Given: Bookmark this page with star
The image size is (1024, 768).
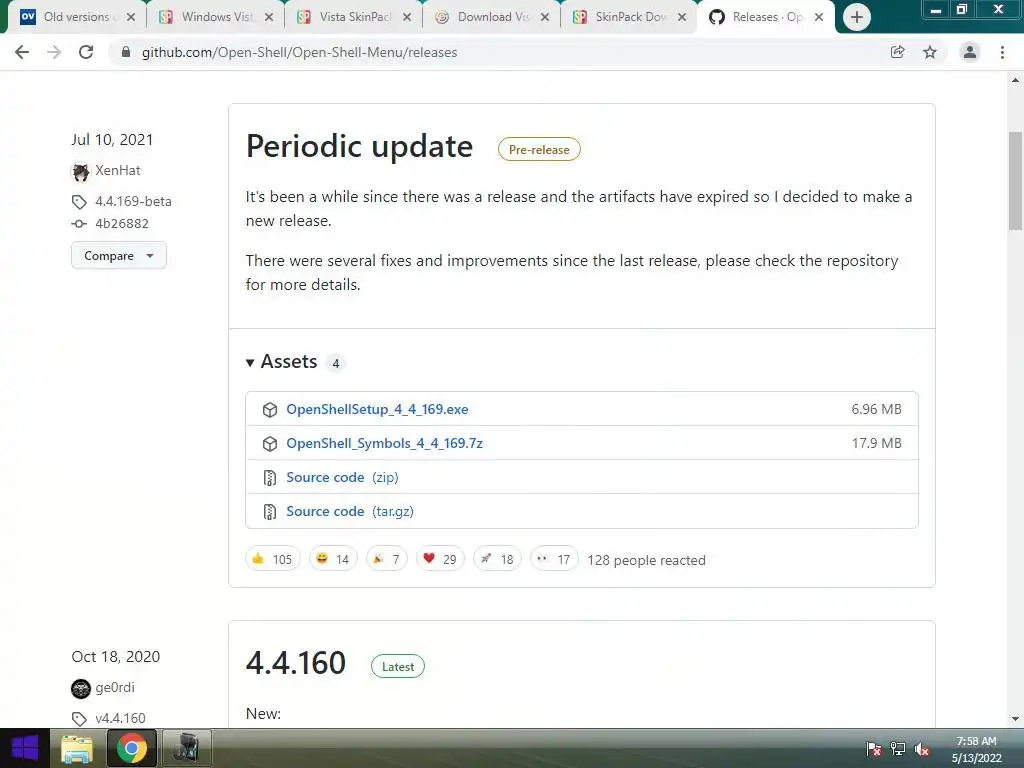Looking at the screenshot, I should pyautogui.click(x=930, y=52).
